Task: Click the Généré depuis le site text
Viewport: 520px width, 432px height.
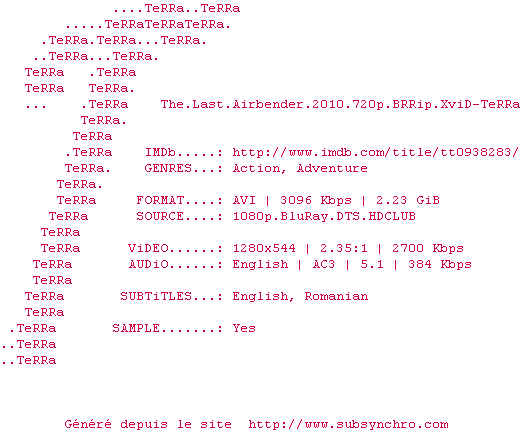Action: tap(148, 424)
